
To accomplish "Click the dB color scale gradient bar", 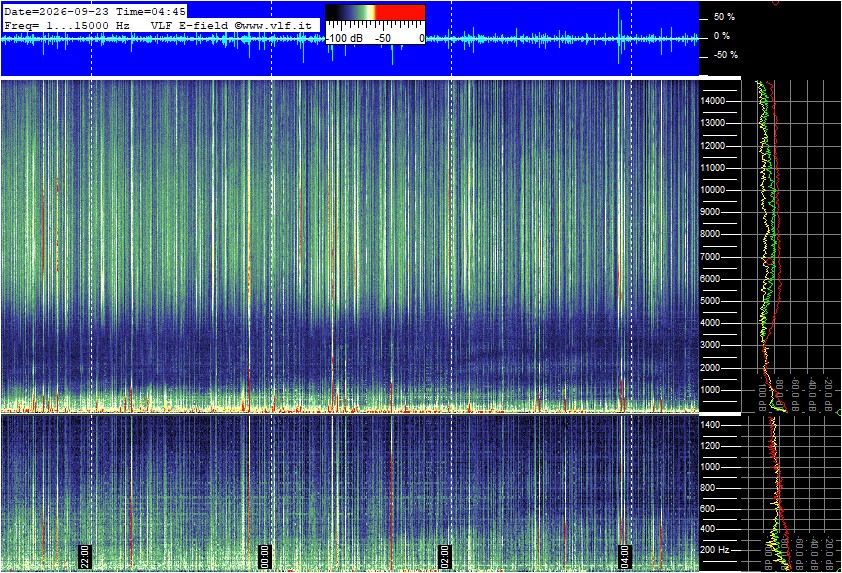I will [375, 12].
